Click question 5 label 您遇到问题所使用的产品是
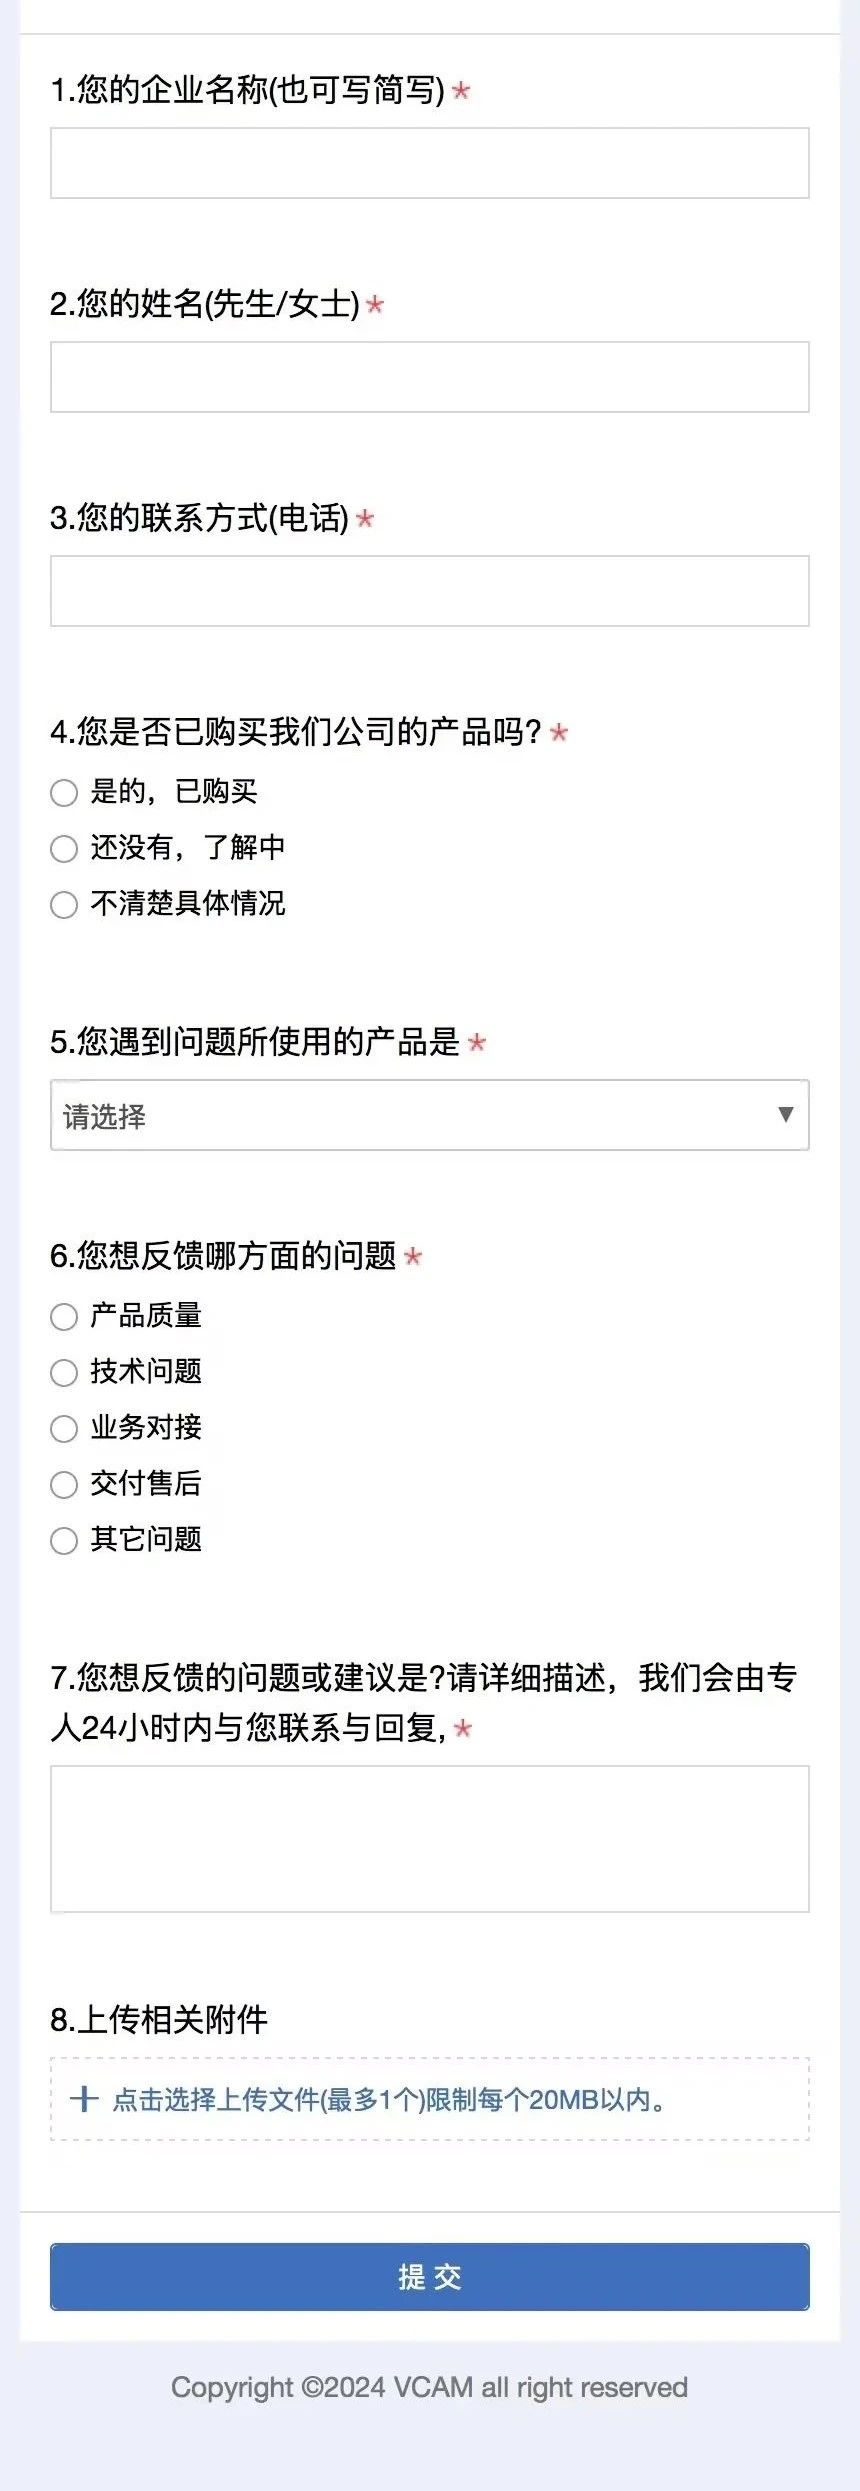This screenshot has width=860, height=2491. 255,1041
